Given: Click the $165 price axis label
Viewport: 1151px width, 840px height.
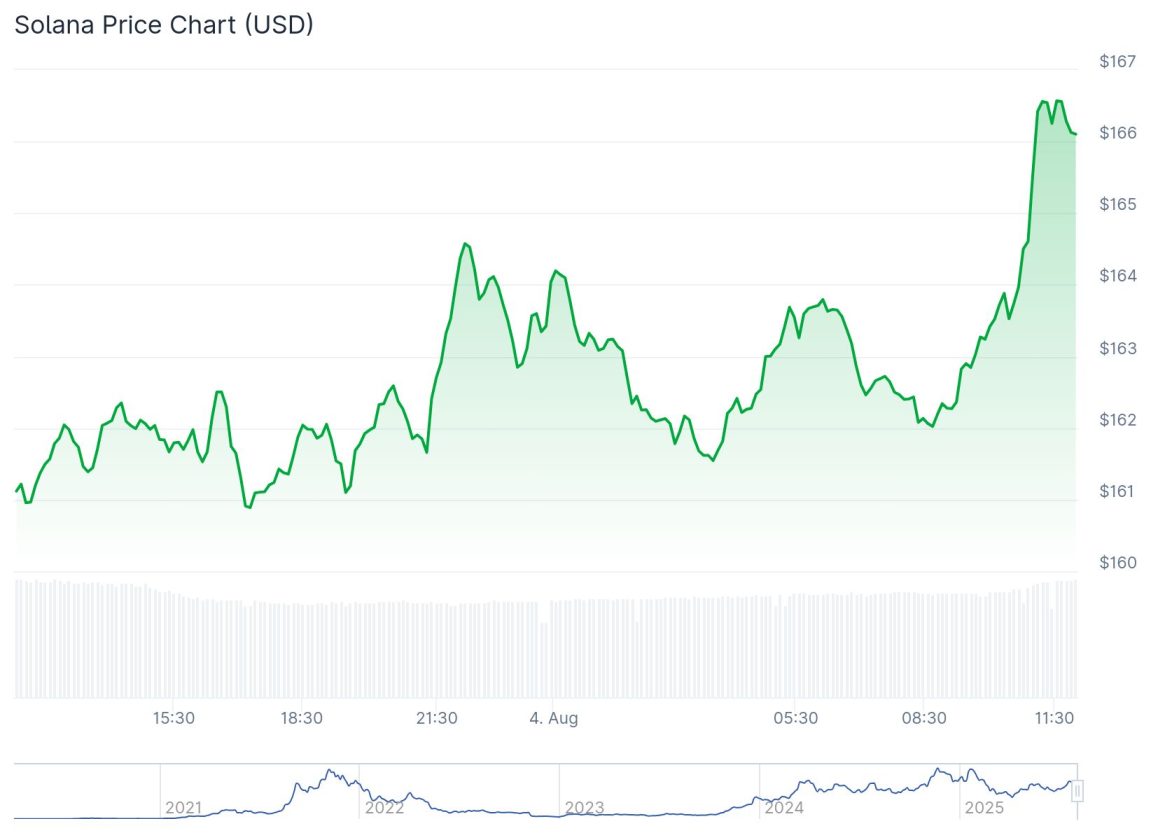Looking at the screenshot, I should (1117, 203).
